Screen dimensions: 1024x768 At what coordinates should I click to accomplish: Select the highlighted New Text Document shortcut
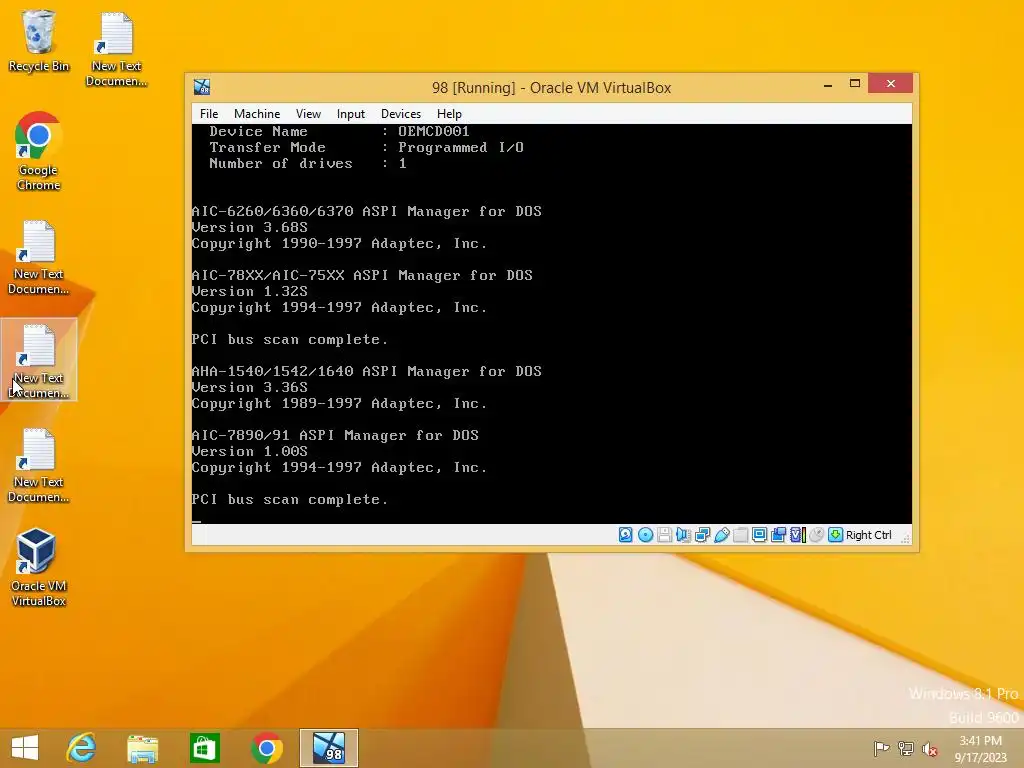(39, 360)
